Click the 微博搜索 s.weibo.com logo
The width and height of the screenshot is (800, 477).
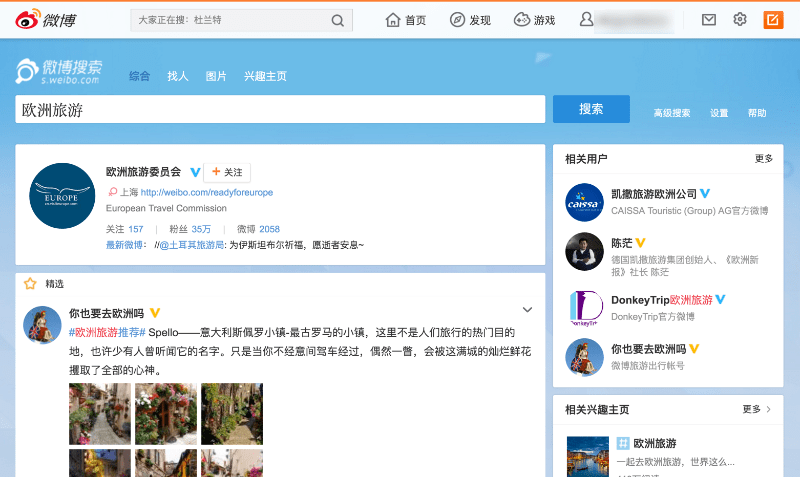59,71
